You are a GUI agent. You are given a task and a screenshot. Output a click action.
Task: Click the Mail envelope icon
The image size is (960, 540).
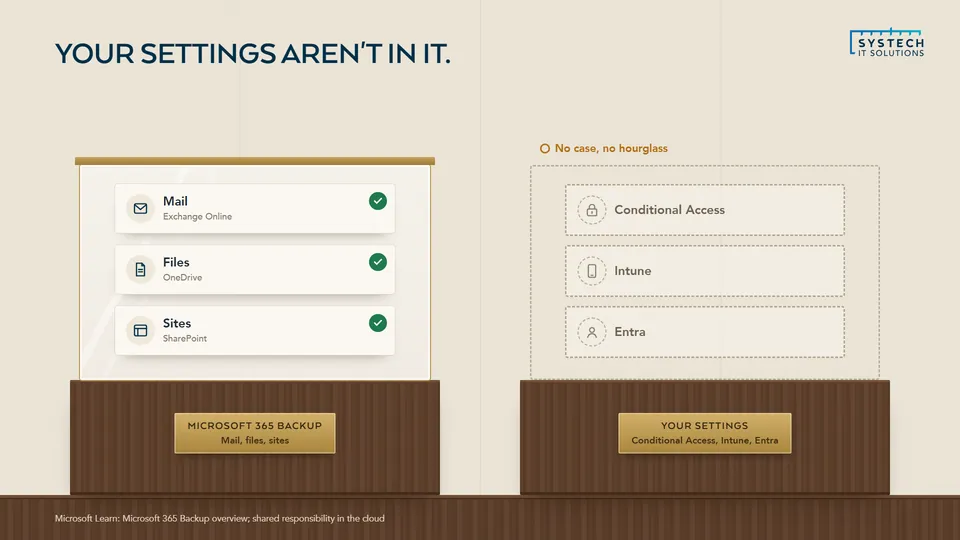[140, 208]
